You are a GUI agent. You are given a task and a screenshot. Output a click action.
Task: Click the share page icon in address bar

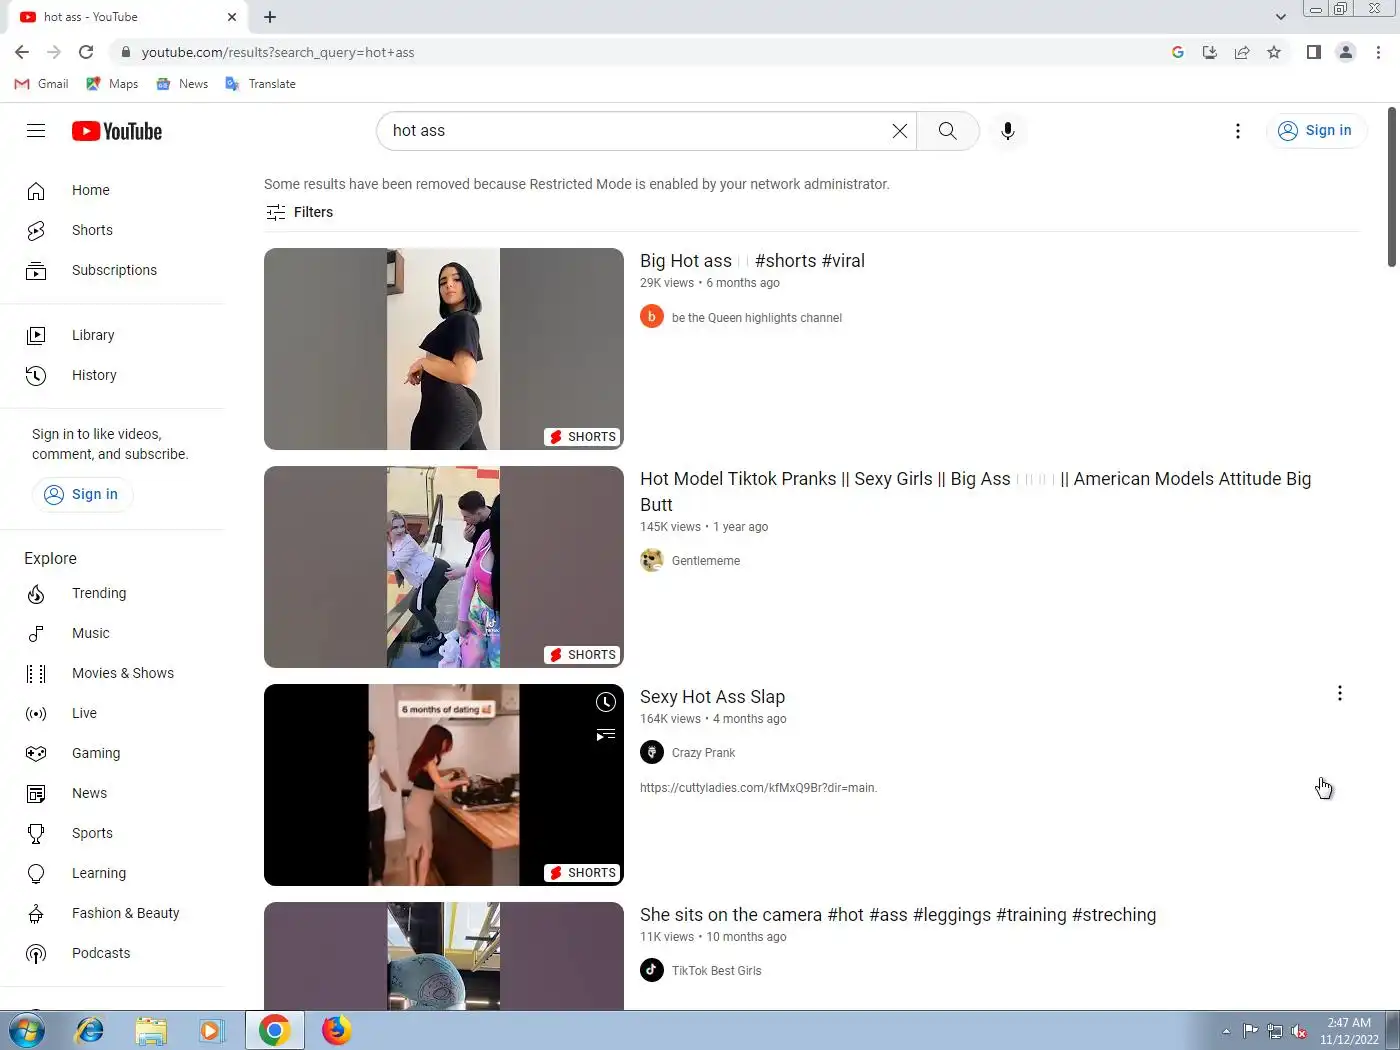coord(1242,52)
